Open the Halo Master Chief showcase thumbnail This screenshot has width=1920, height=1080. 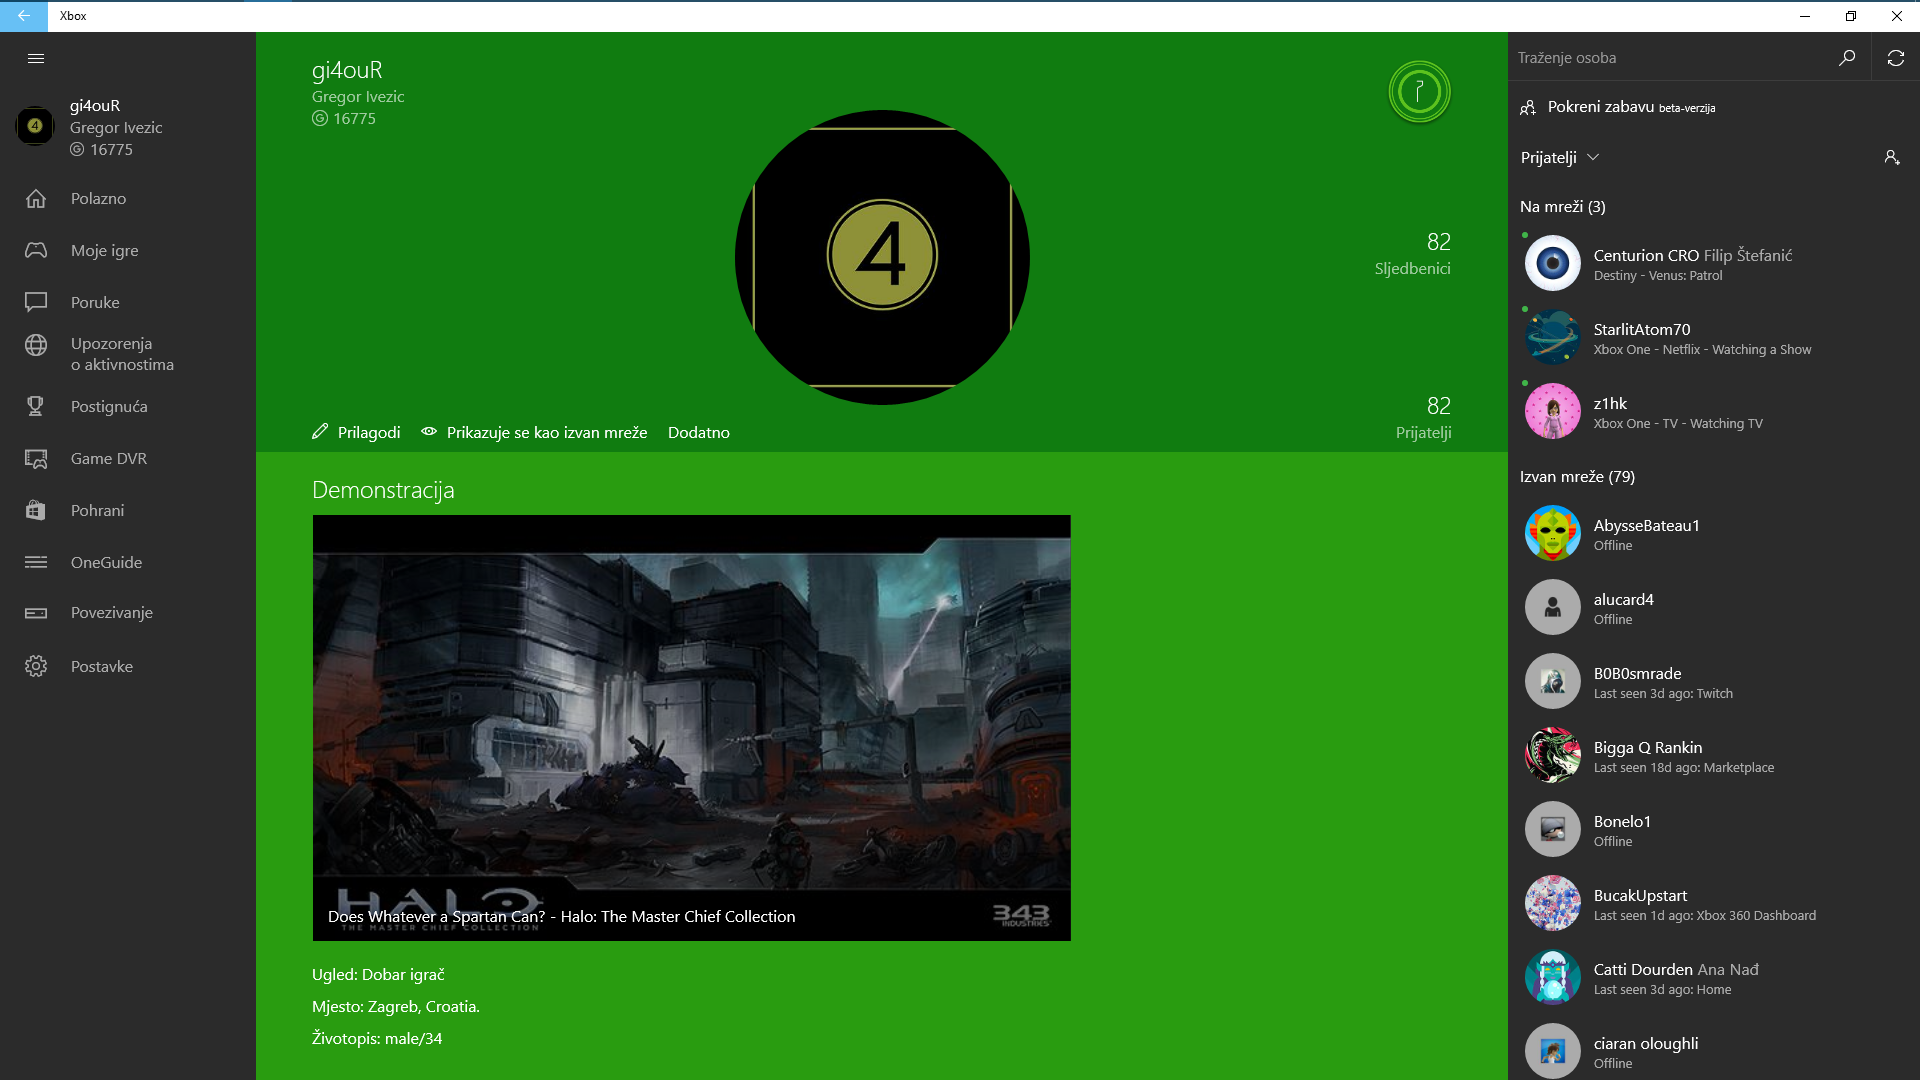point(691,727)
